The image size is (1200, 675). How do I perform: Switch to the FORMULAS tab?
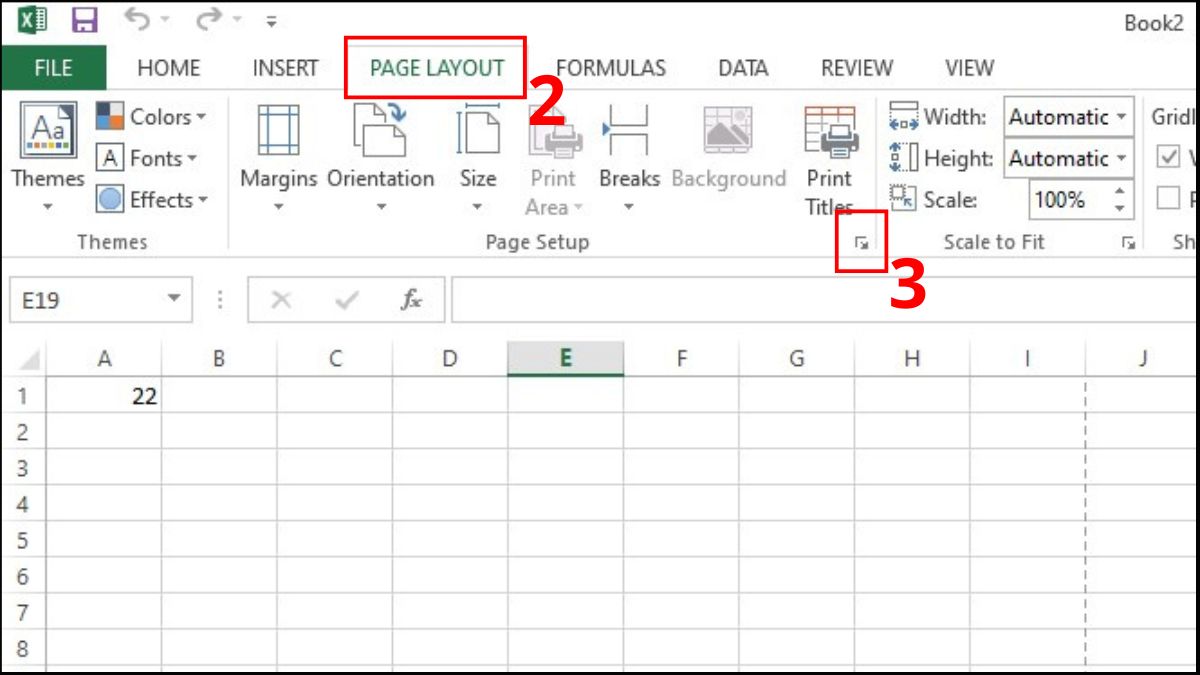pos(610,68)
